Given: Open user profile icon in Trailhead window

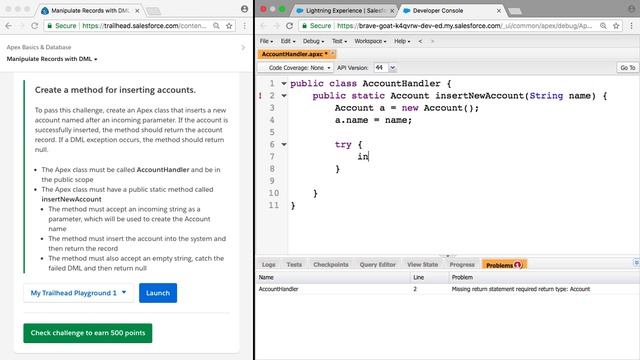Looking at the screenshot, I should coord(244,9).
